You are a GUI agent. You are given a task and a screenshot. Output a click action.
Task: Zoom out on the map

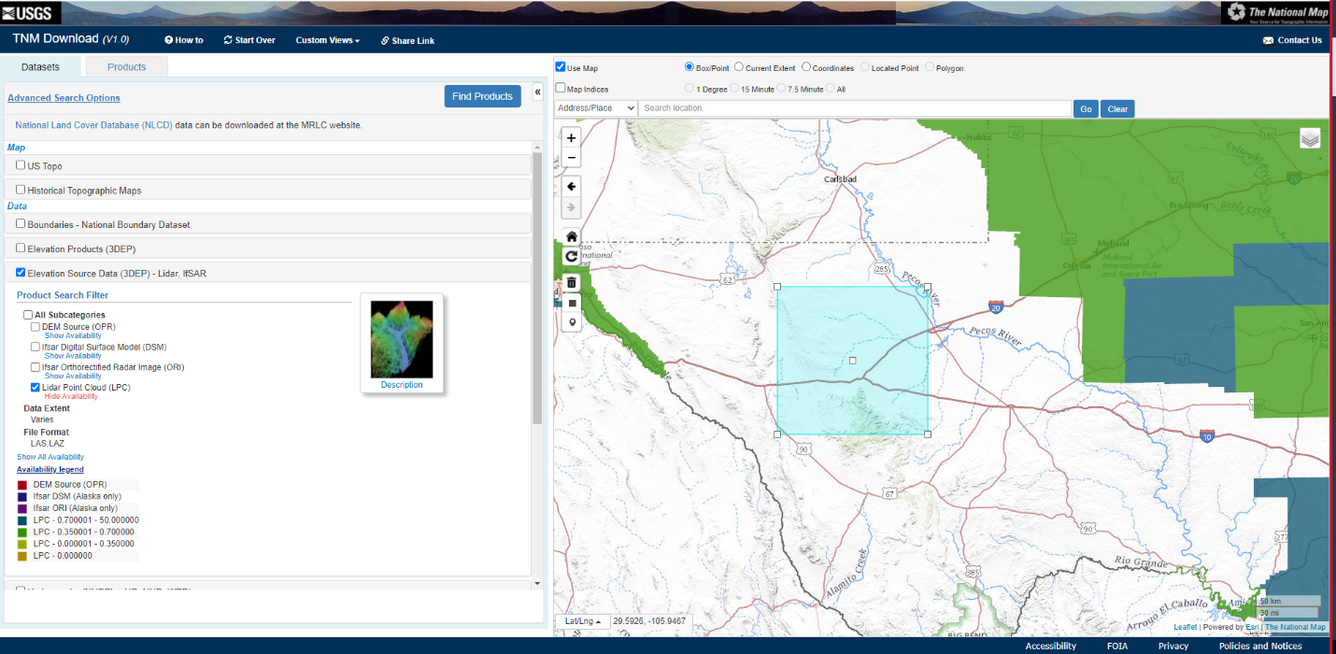click(571, 158)
